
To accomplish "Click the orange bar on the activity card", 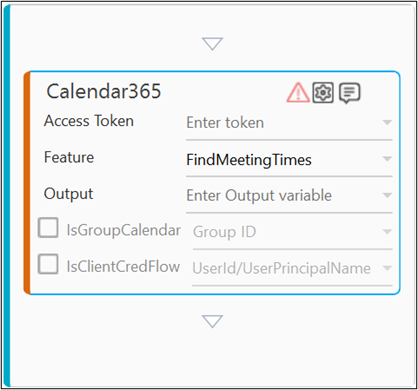I will coord(27,183).
